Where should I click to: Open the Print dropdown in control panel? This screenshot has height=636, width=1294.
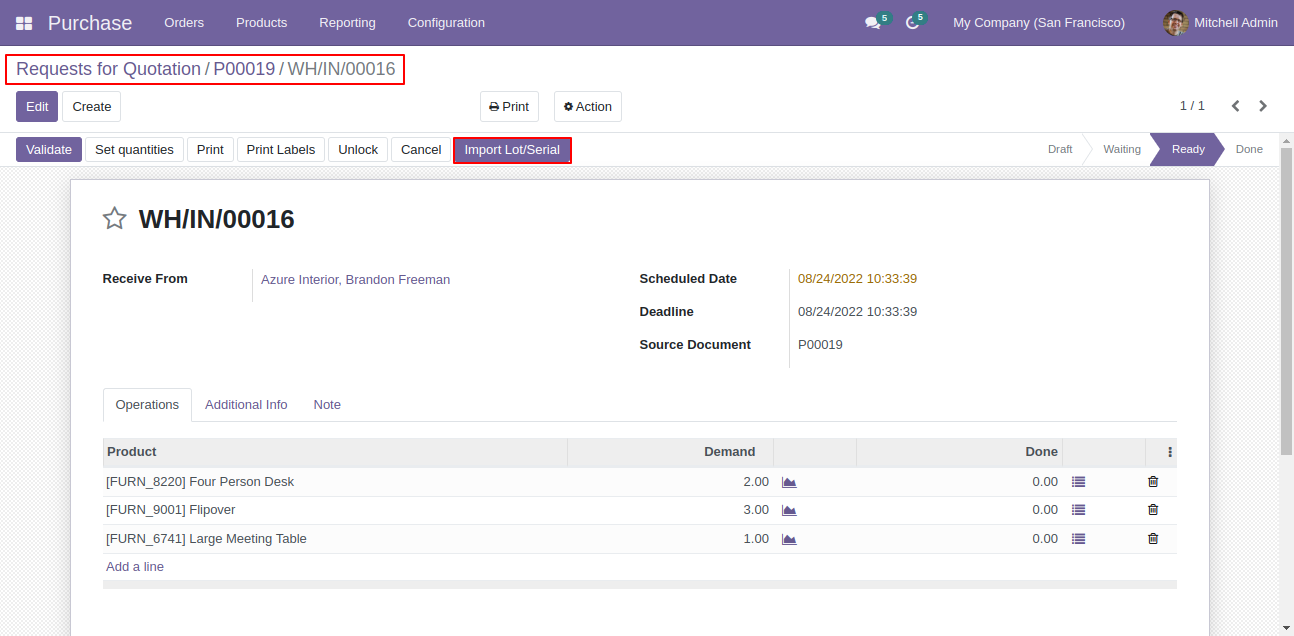pyautogui.click(x=509, y=106)
